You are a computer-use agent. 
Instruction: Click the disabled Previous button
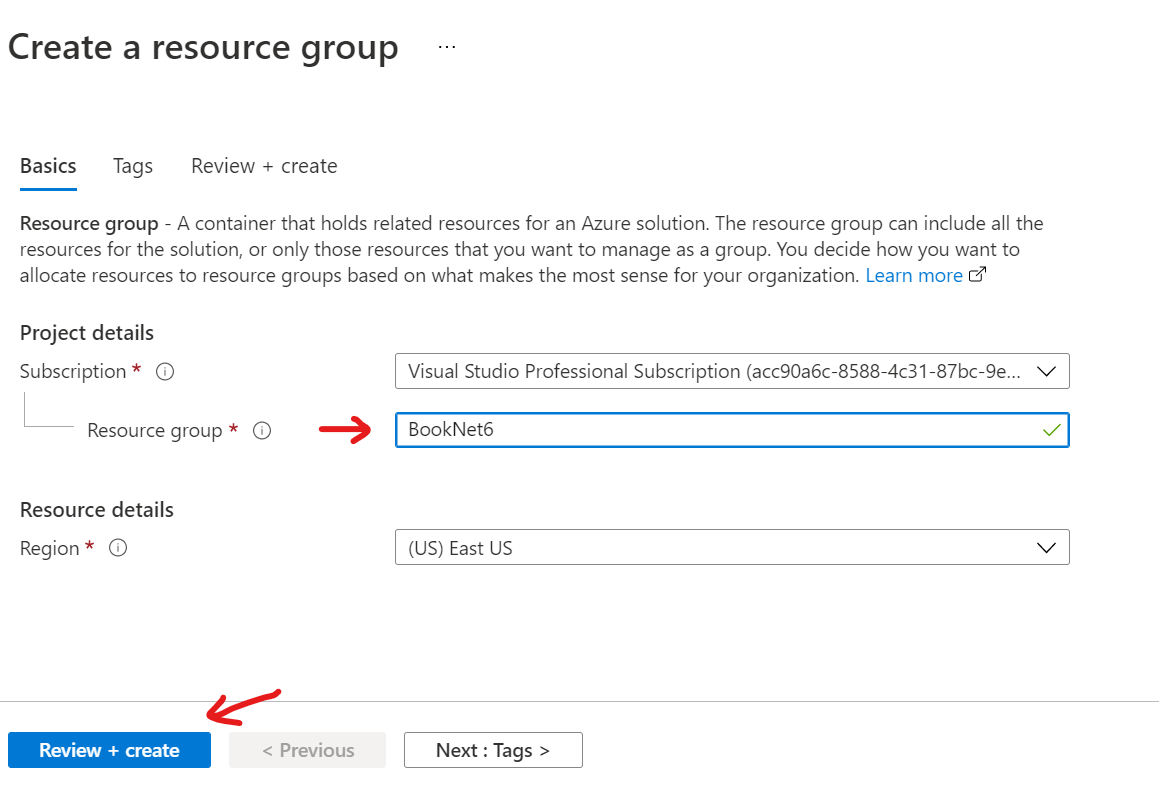pyautogui.click(x=307, y=750)
